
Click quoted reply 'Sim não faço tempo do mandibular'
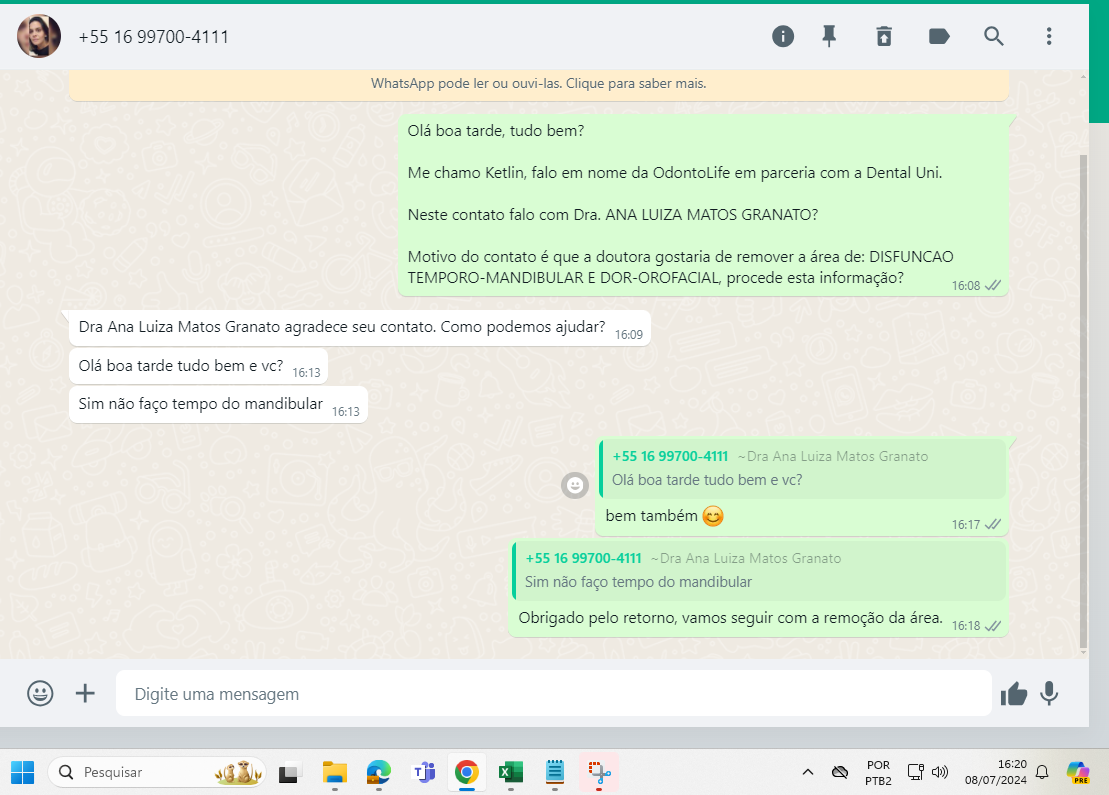click(x=758, y=570)
